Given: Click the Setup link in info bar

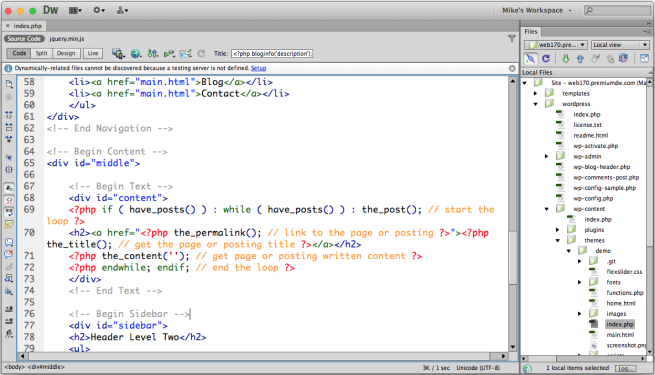Looking at the screenshot, I should 258,68.
